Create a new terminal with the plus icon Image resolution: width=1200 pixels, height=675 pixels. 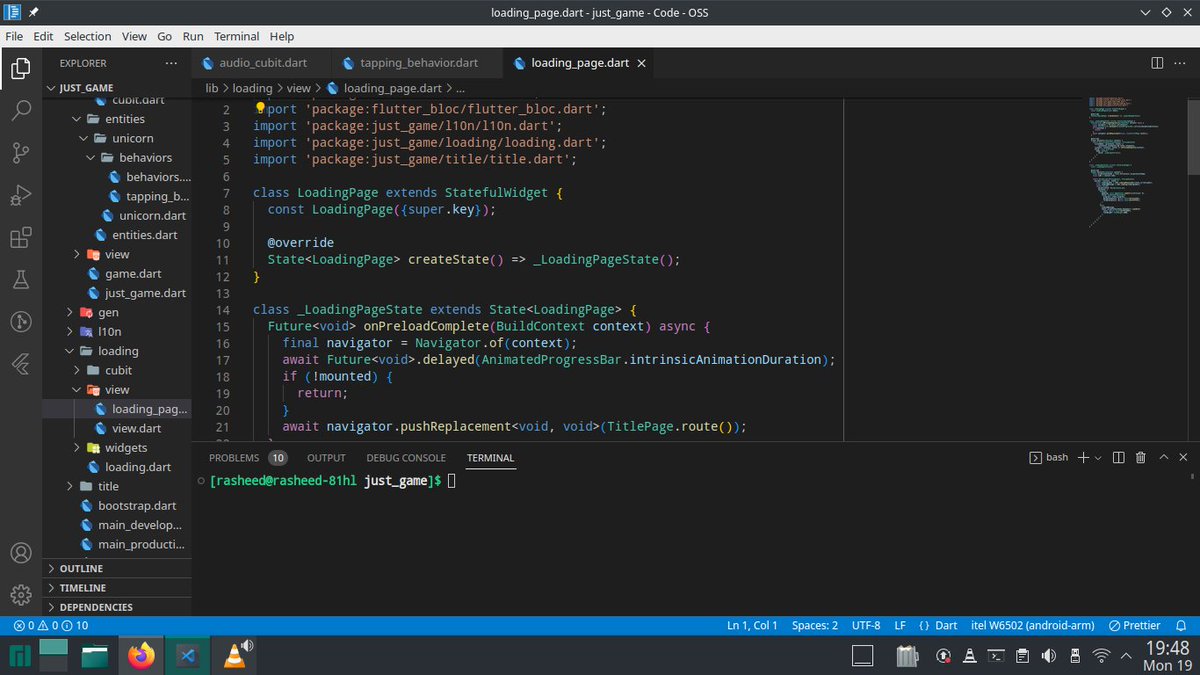tap(1083, 457)
